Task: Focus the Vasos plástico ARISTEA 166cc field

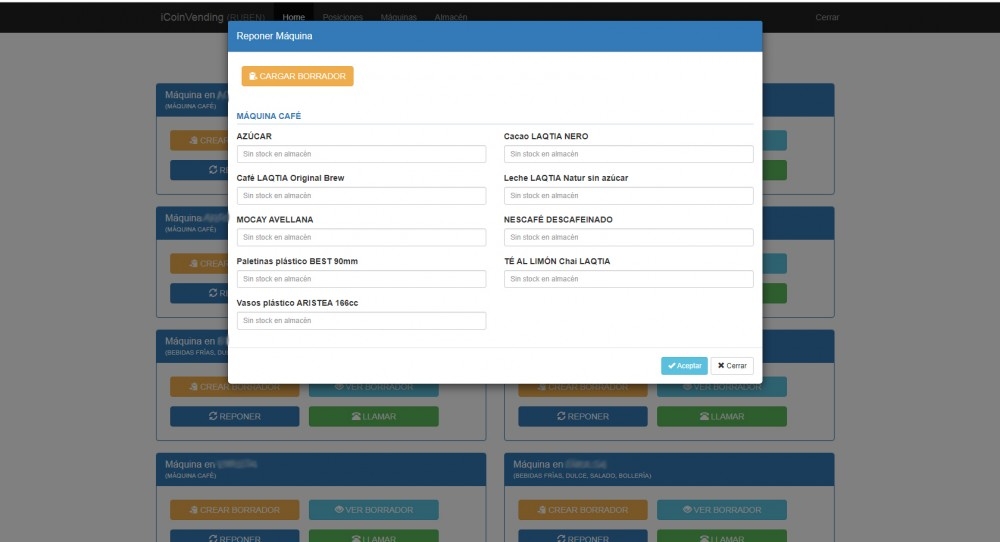Action: [361, 321]
